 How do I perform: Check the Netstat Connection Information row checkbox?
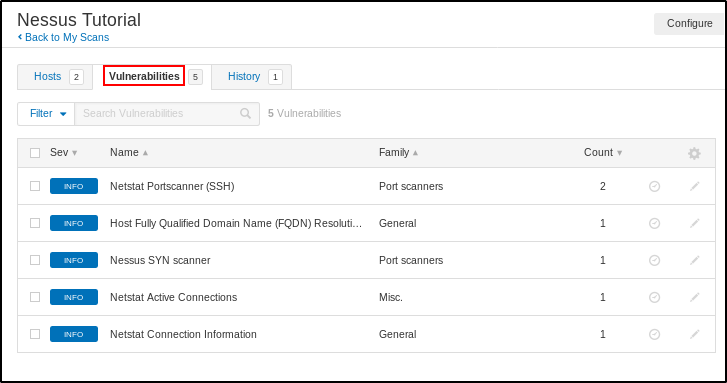click(35, 334)
